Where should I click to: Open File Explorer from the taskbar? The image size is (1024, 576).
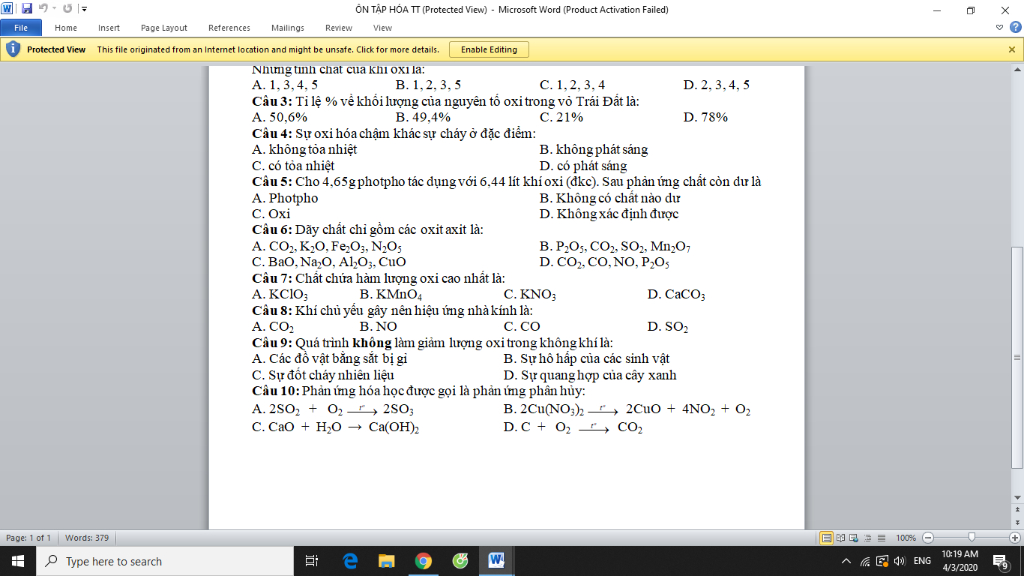pyautogui.click(x=387, y=561)
